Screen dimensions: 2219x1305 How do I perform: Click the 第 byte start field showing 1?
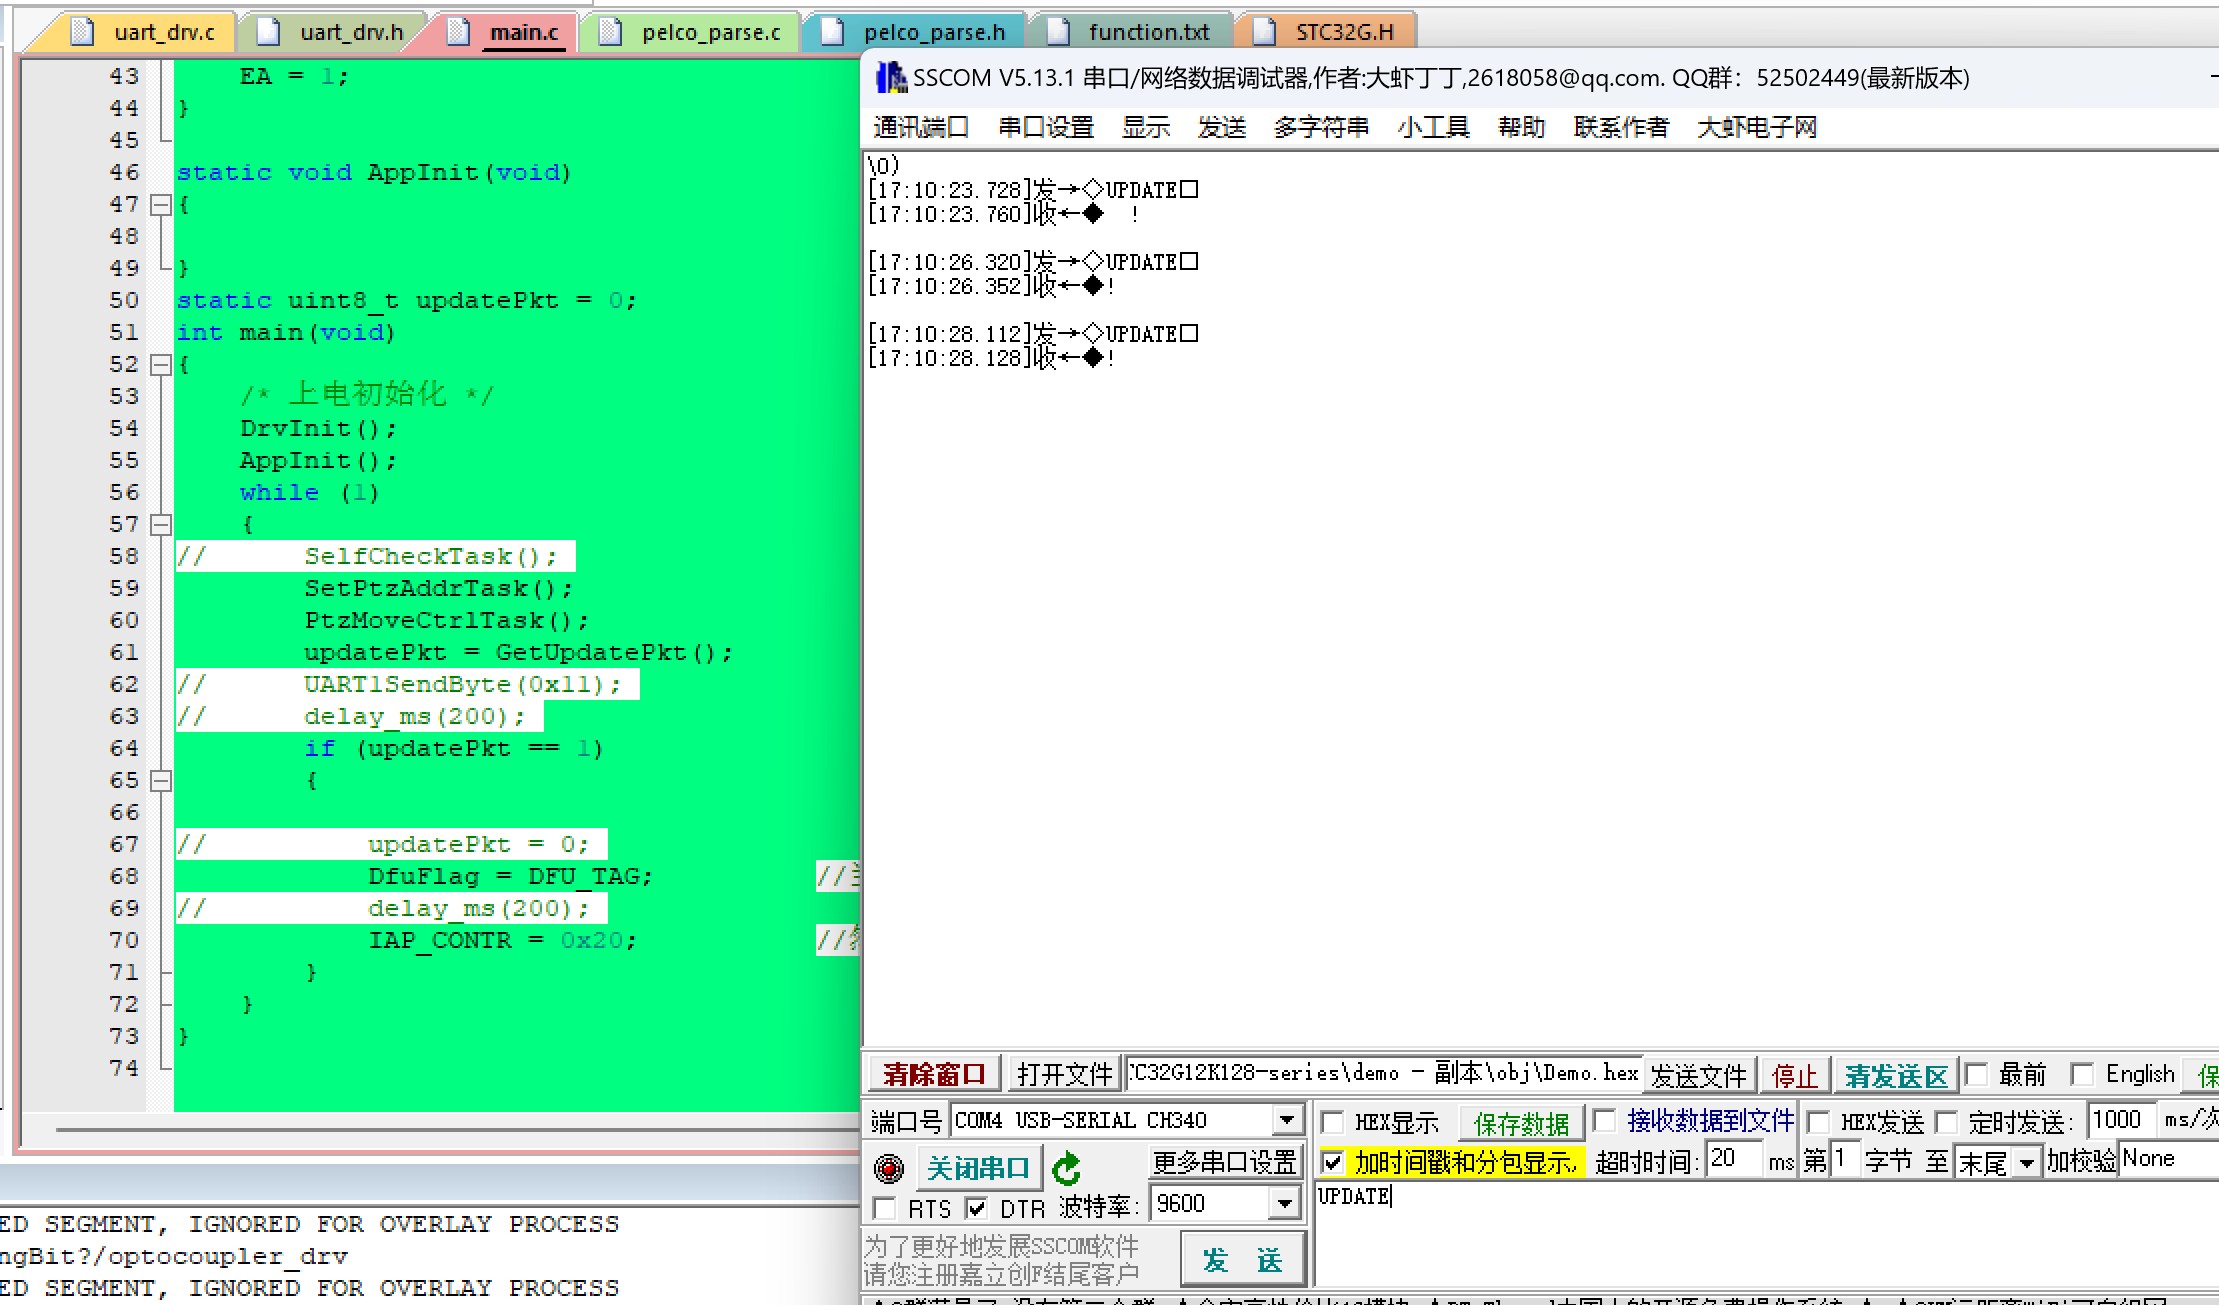(1843, 1159)
